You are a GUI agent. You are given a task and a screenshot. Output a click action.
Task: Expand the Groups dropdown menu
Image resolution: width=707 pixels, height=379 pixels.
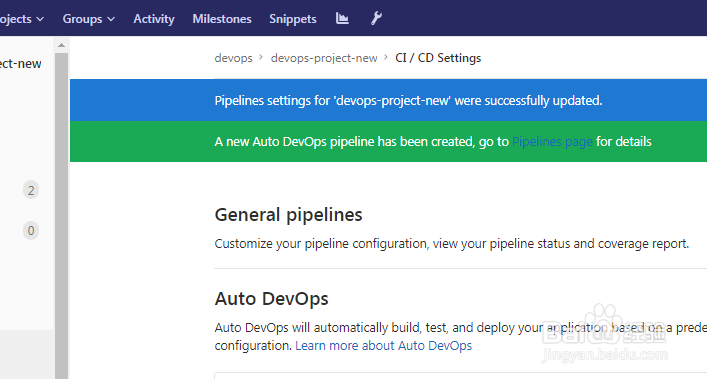pos(89,19)
